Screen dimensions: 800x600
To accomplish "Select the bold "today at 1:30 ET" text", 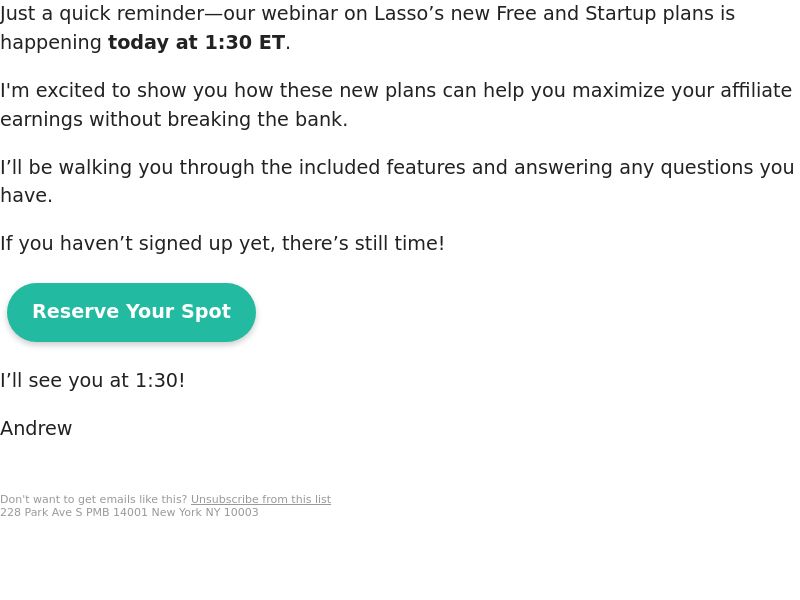I will [x=196, y=42].
